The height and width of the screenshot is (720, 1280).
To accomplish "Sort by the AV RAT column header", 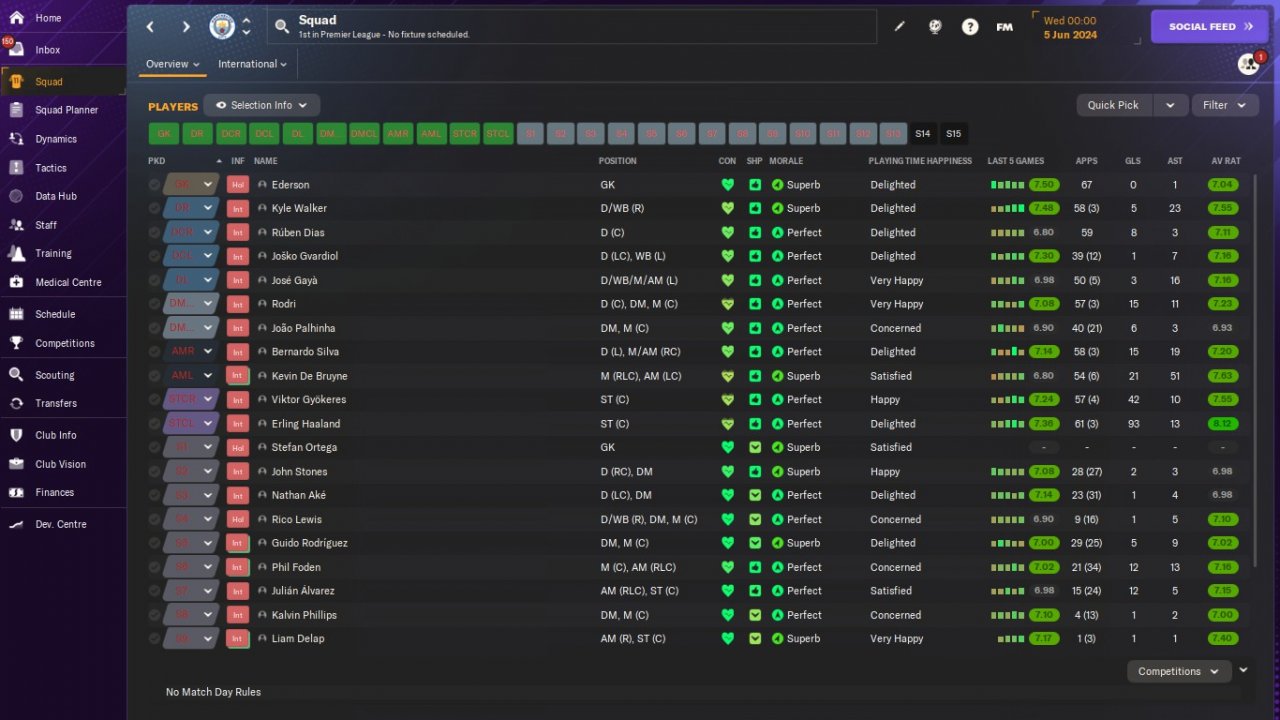I will tap(1225, 161).
